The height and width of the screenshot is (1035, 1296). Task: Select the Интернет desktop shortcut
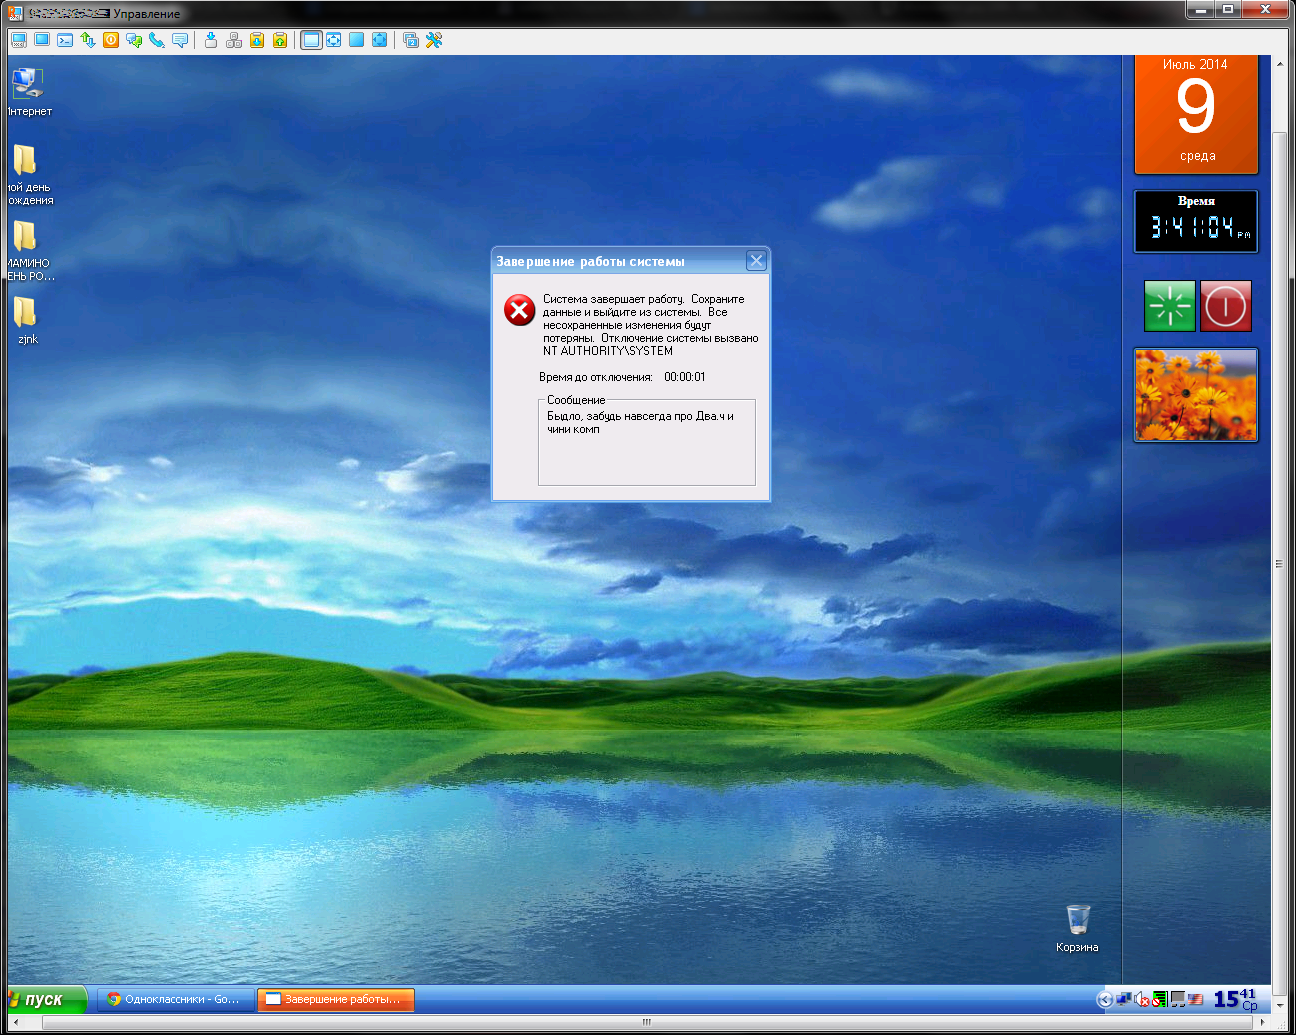tap(28, 92)
